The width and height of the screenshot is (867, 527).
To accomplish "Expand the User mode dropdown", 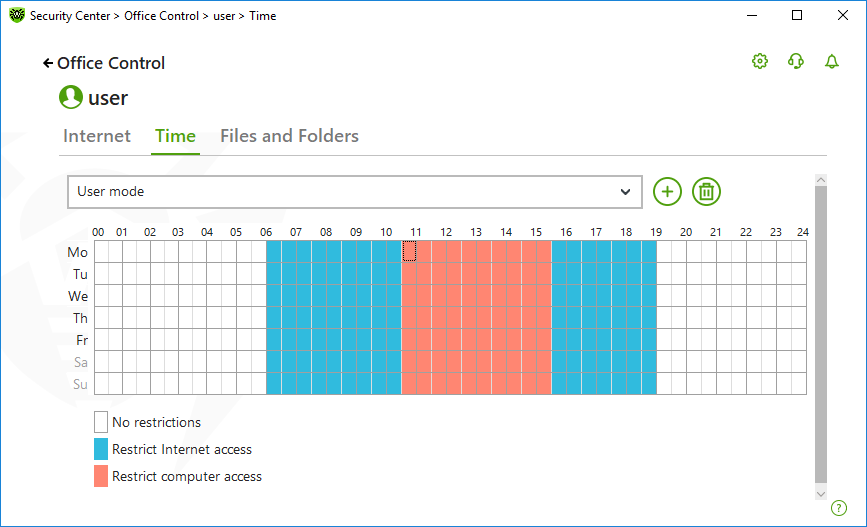I will click(354, 192).
